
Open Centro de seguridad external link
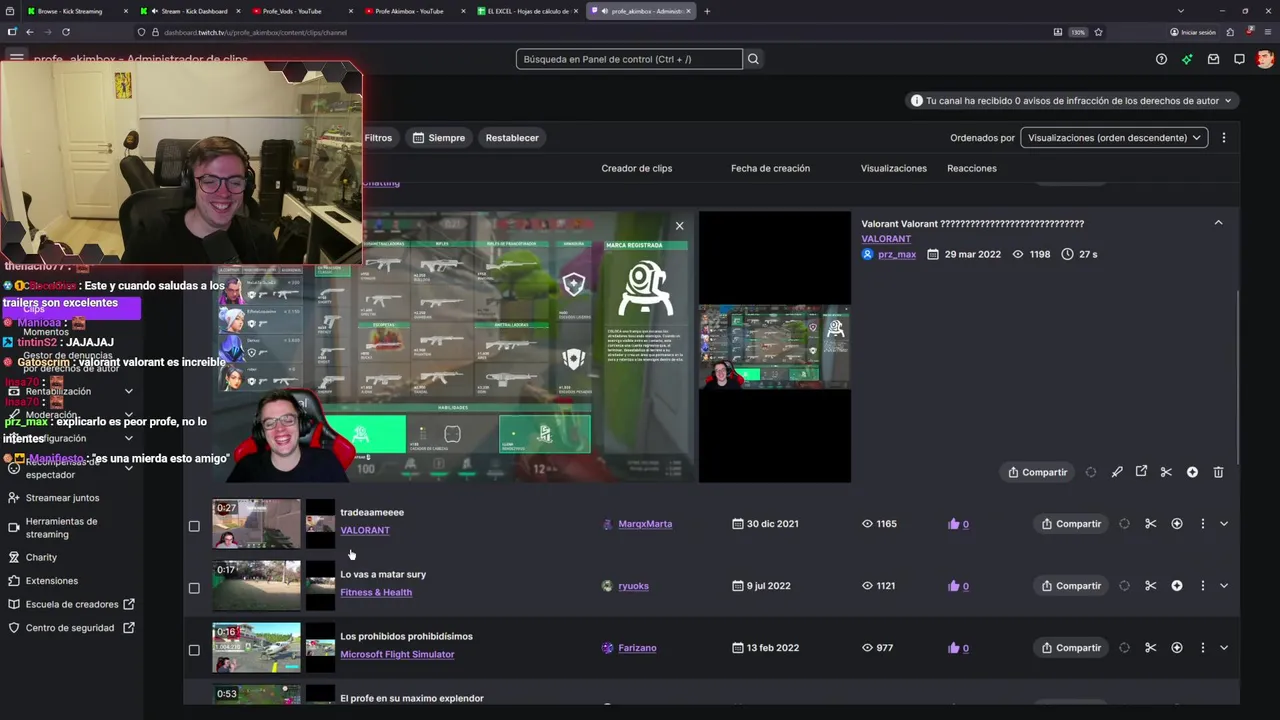pos(70,628)
